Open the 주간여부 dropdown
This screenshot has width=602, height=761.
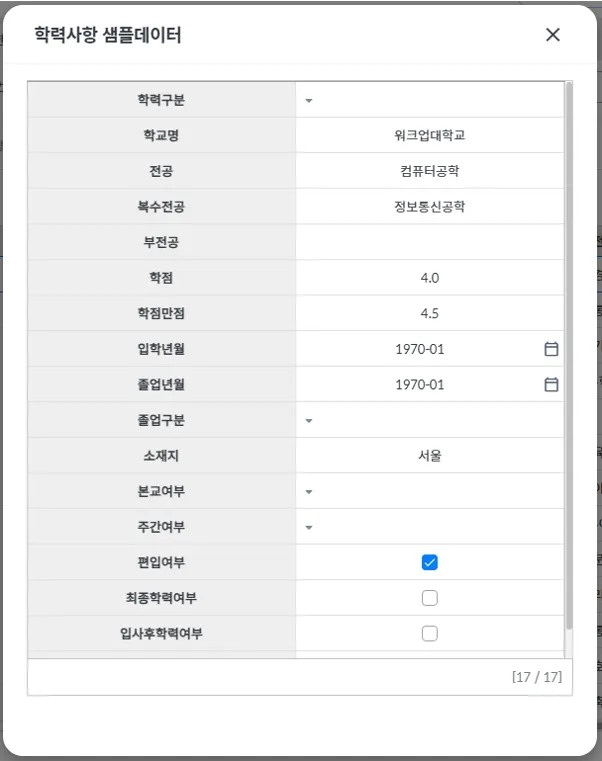click(x=309, y=527)
